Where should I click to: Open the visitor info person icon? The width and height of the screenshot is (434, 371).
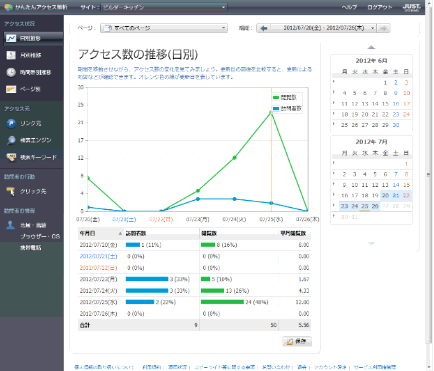11,225
